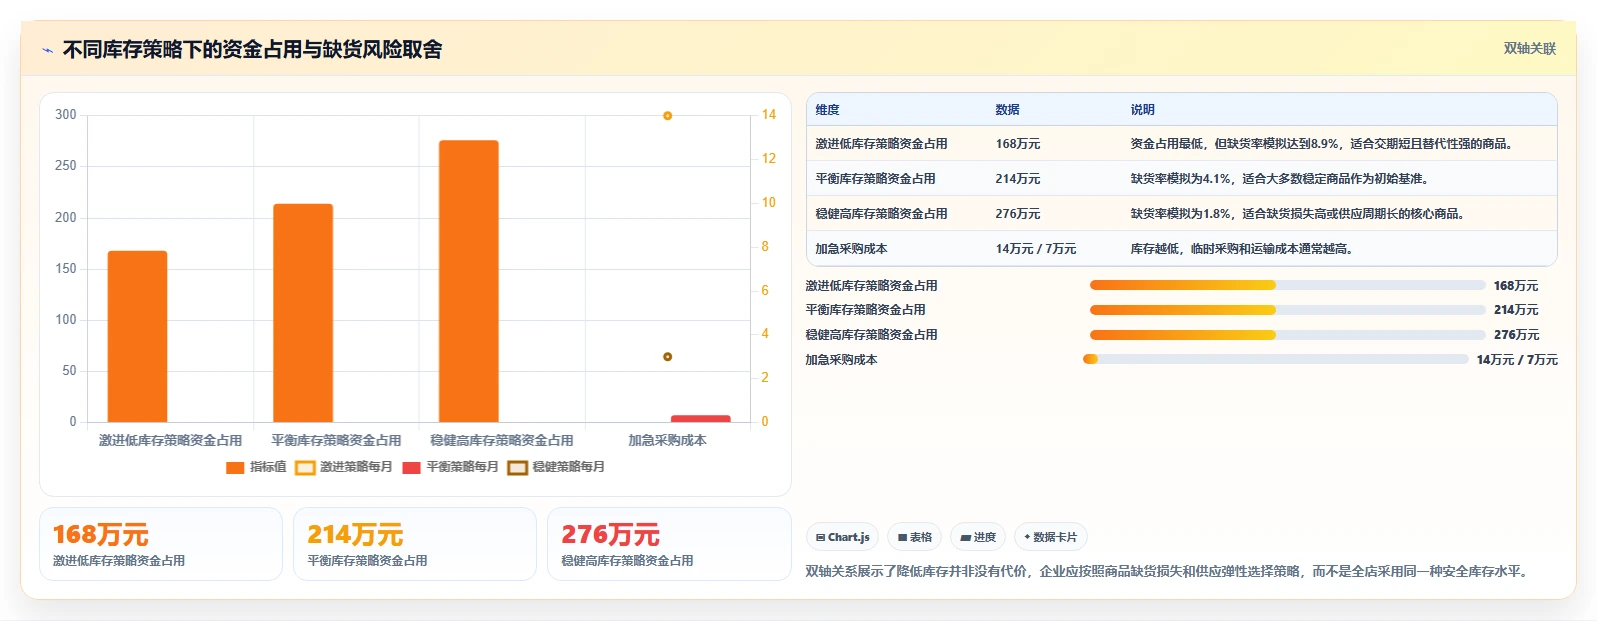
Task: Click the progress bar of 稳健高库存策略资金占用
Action: 1287,335
